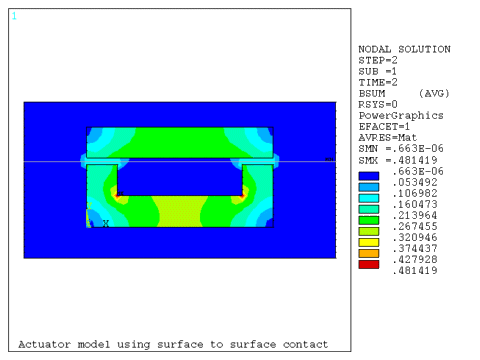
Task: Click the window number '1' label
Action: click(x=14, y=16)
